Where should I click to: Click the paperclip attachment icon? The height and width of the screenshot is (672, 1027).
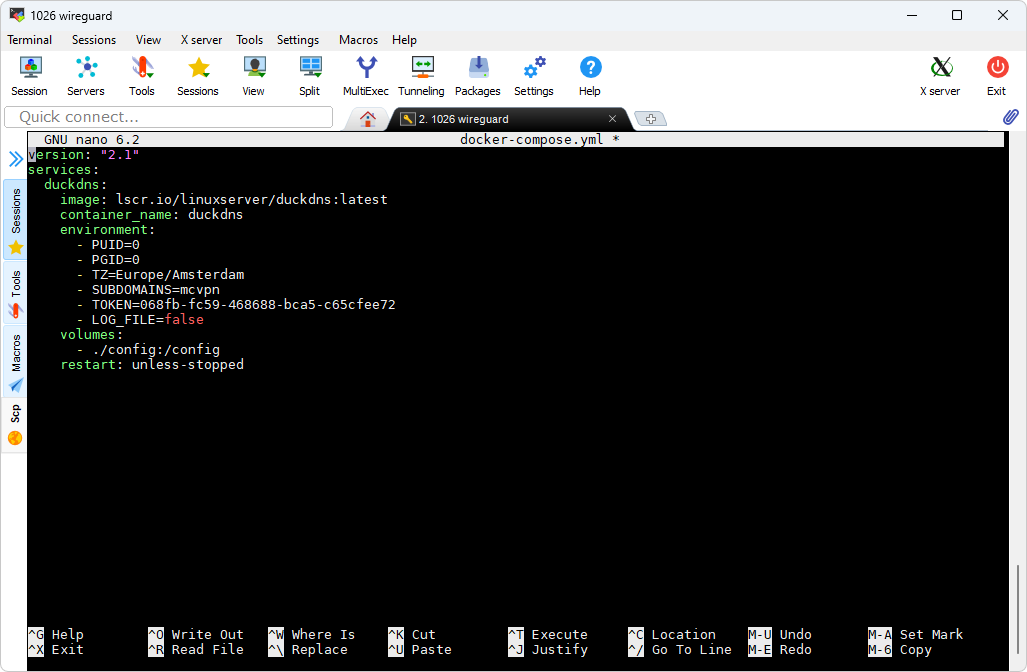tap(1010, 117)
